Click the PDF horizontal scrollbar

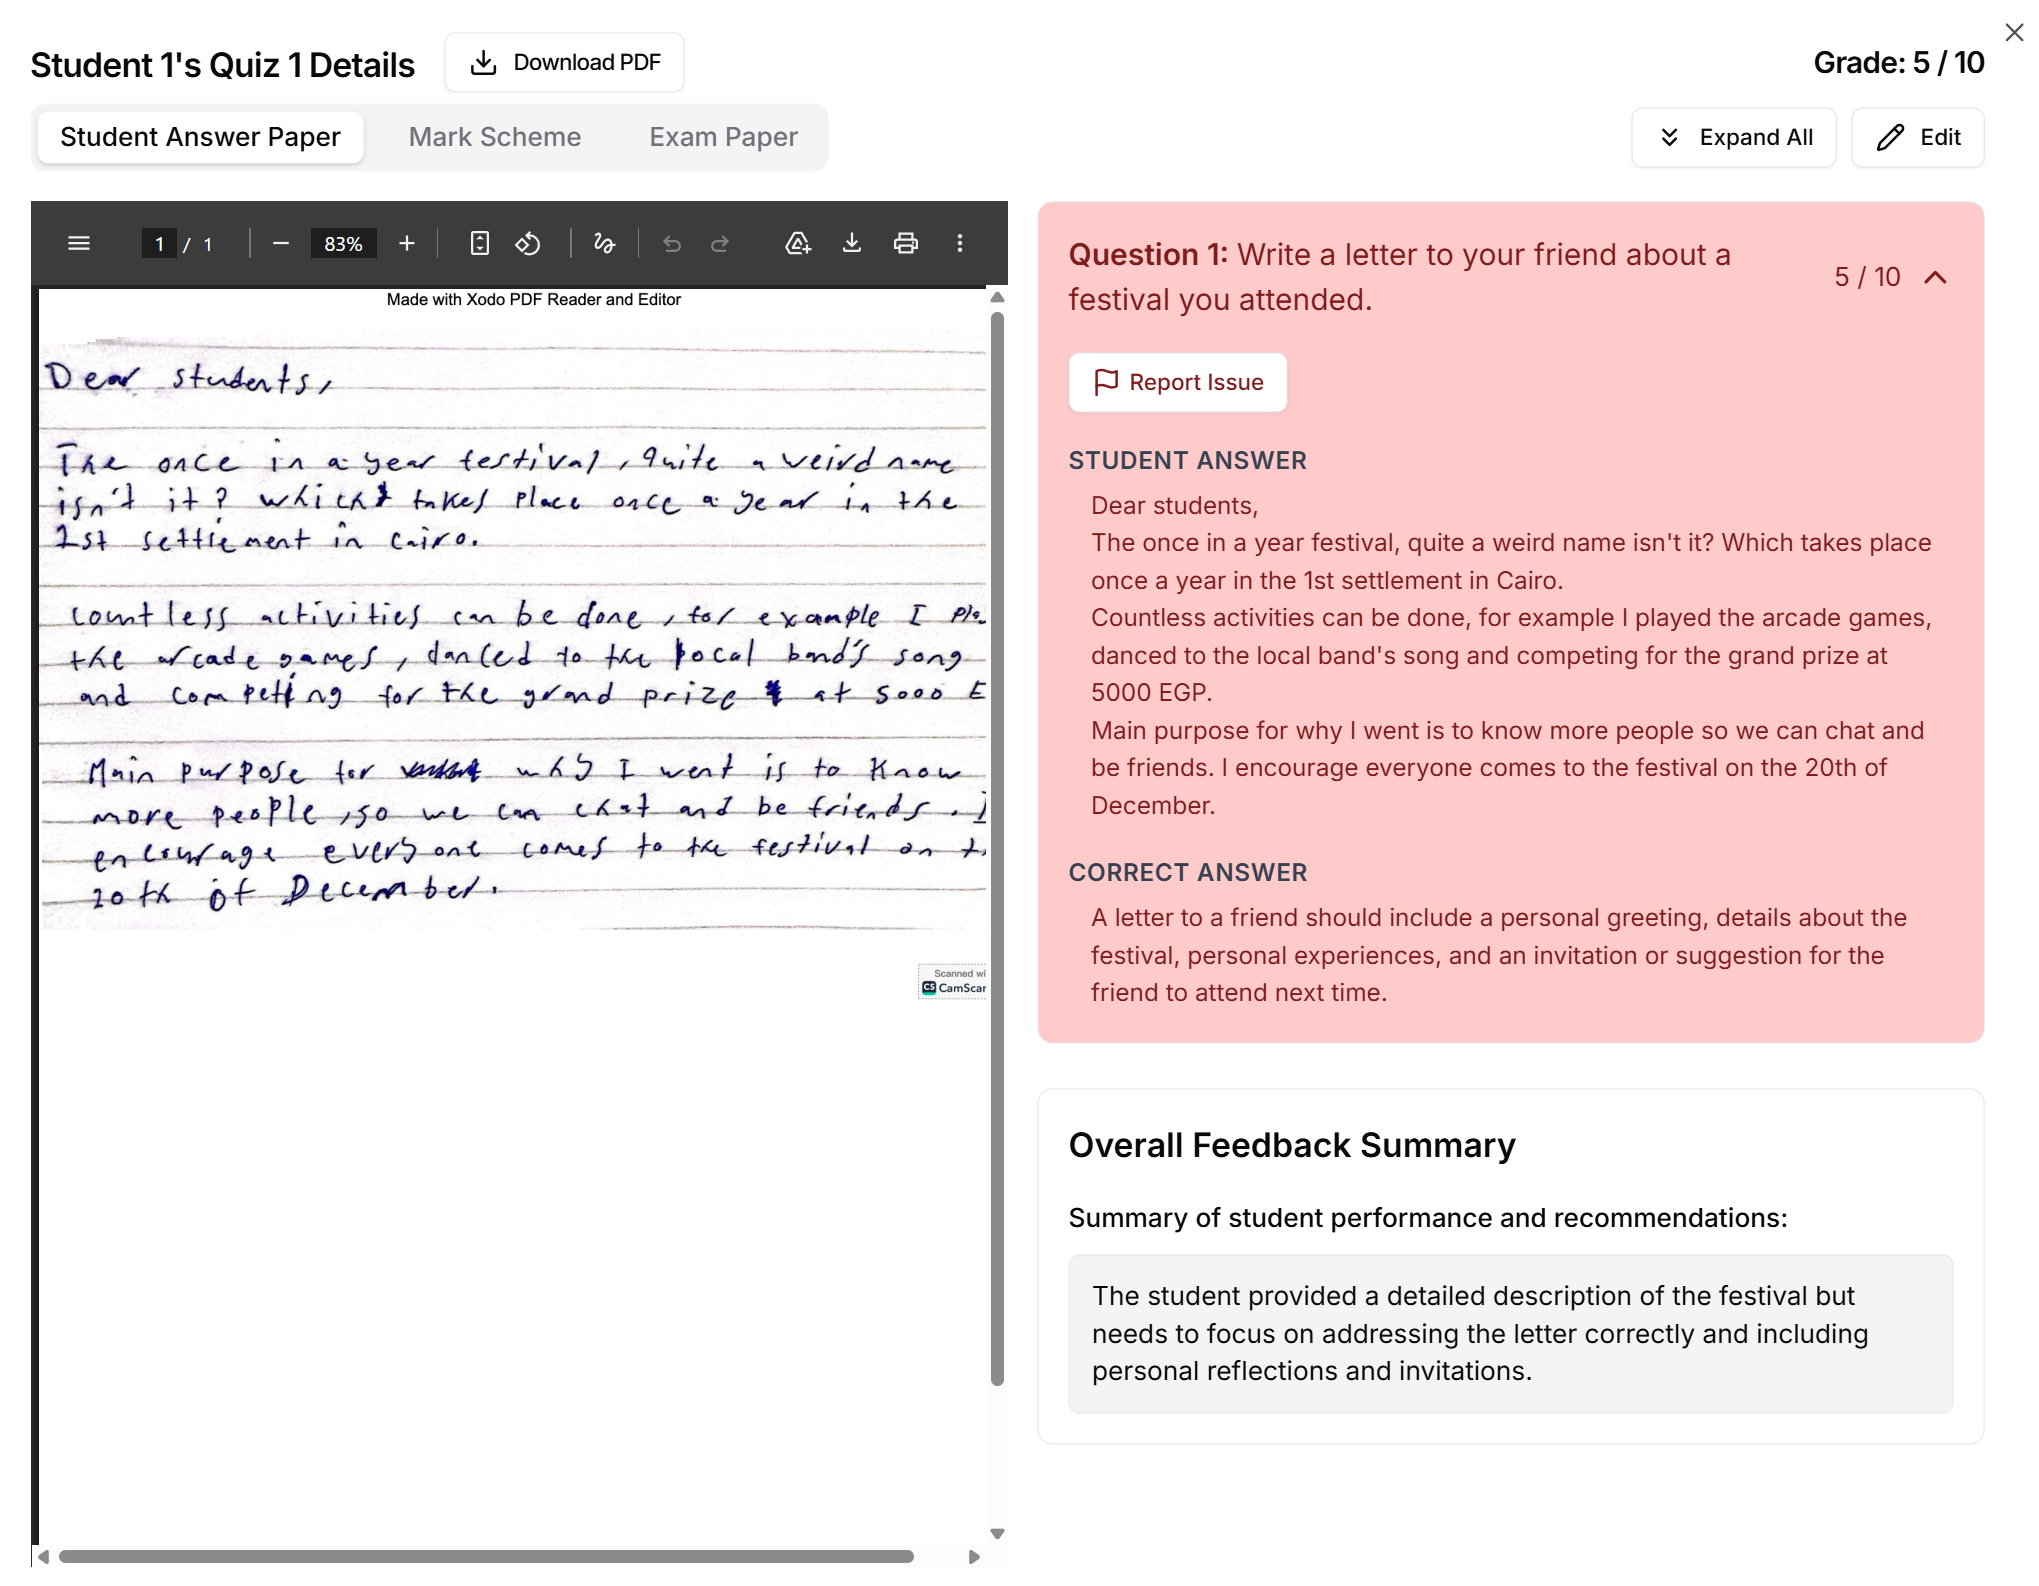pos(486,1556)
